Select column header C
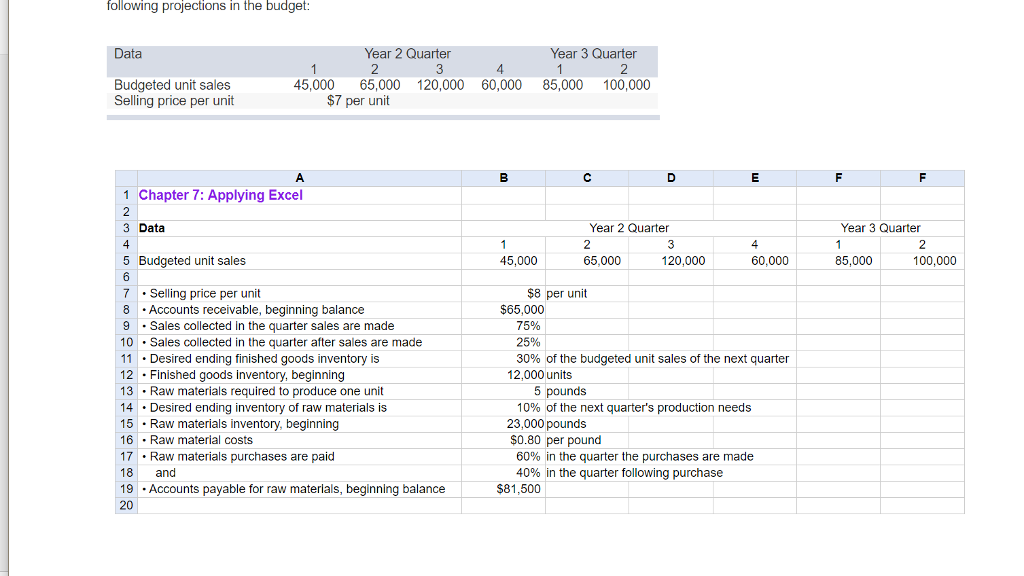This screenshot has height=576, width=1024. click(x=586, y=177)
